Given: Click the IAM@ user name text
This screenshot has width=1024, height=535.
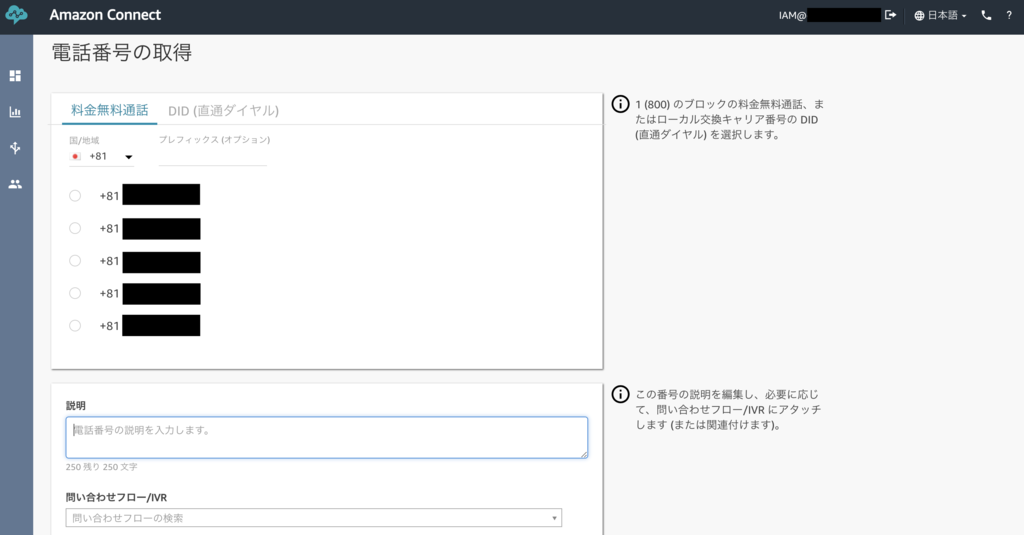Looking at the screenshot, I should click(x=792, y=15).
